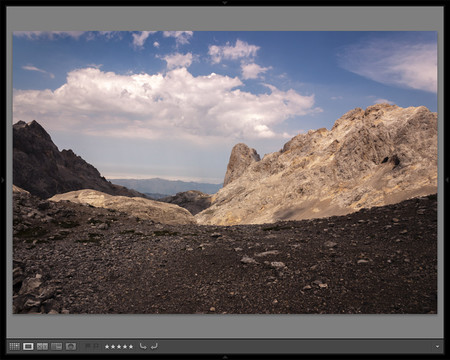Expand the bottom filmstrip panel arrow
The image size is (450, 360).
[225, 357]
